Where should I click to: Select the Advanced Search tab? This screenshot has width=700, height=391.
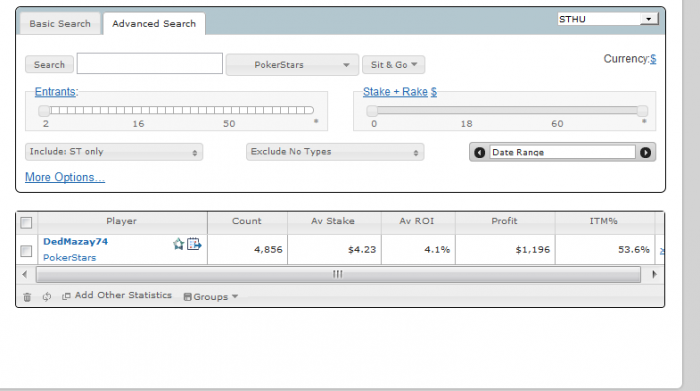154,24
